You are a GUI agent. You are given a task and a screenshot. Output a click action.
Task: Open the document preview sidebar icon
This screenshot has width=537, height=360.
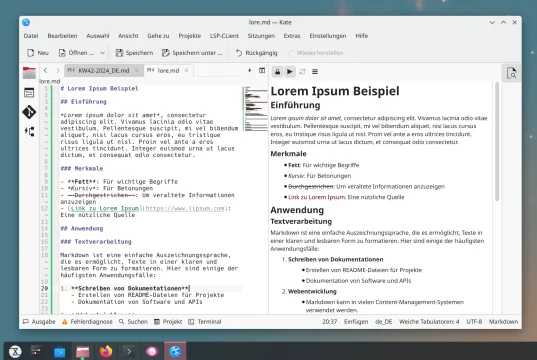tap(512, 73)
